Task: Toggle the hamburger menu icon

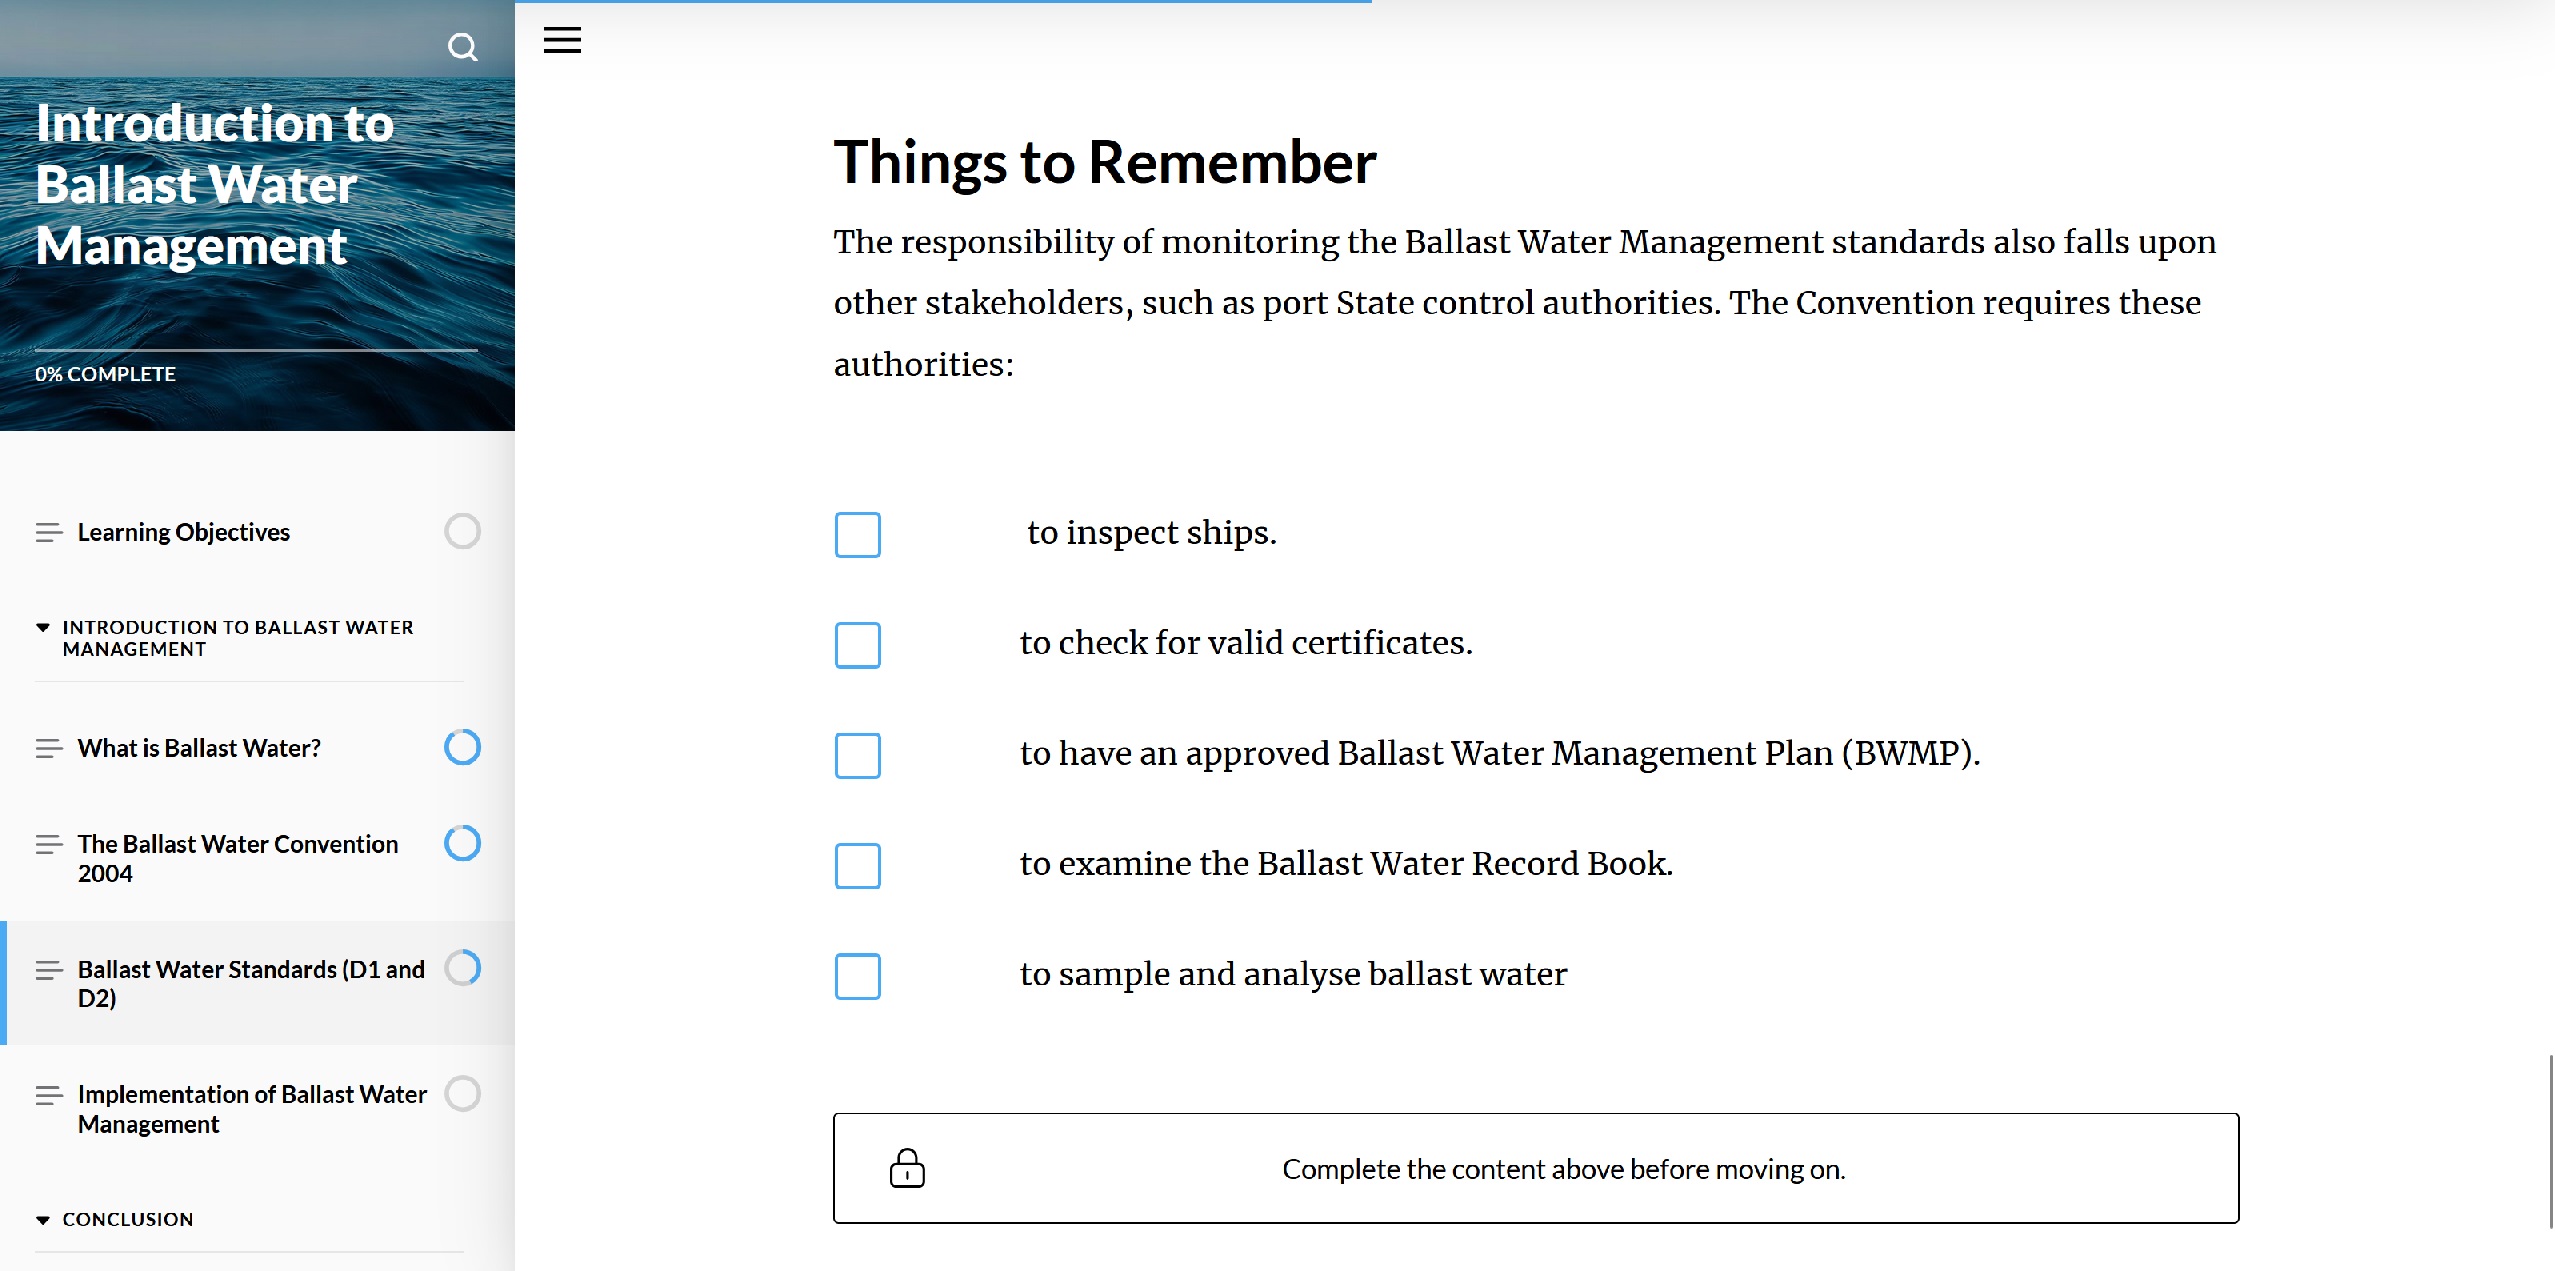Action: [562, 40]
